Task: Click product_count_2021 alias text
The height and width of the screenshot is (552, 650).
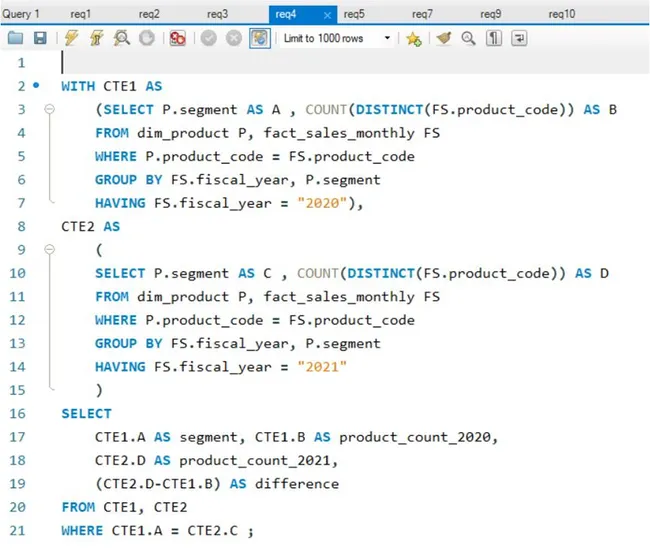Action: tap(255, 460)
